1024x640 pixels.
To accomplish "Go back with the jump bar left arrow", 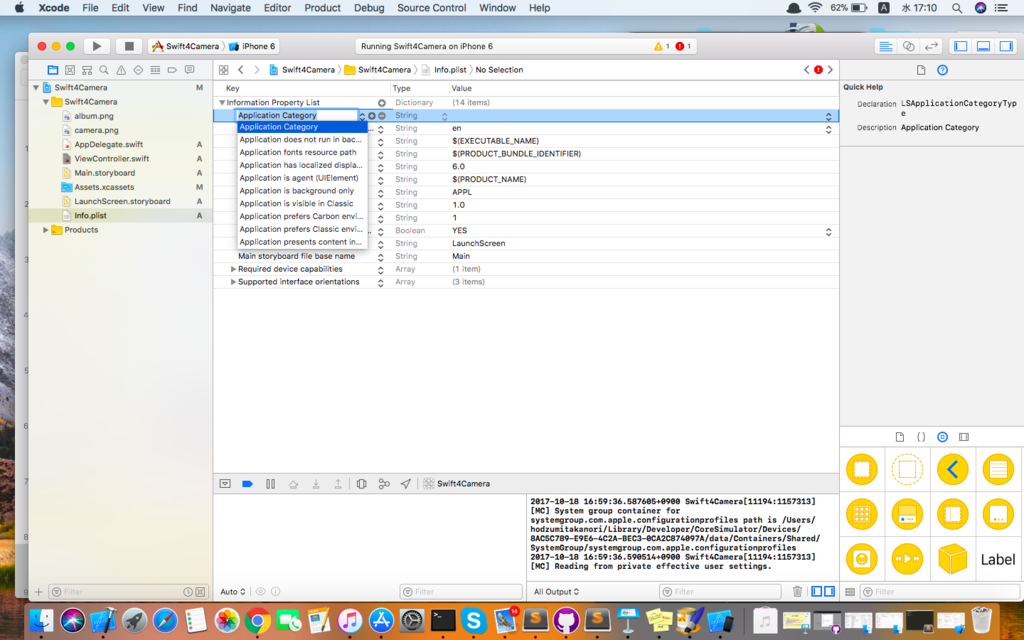I will pyautogui.click(x=240, y=70).
